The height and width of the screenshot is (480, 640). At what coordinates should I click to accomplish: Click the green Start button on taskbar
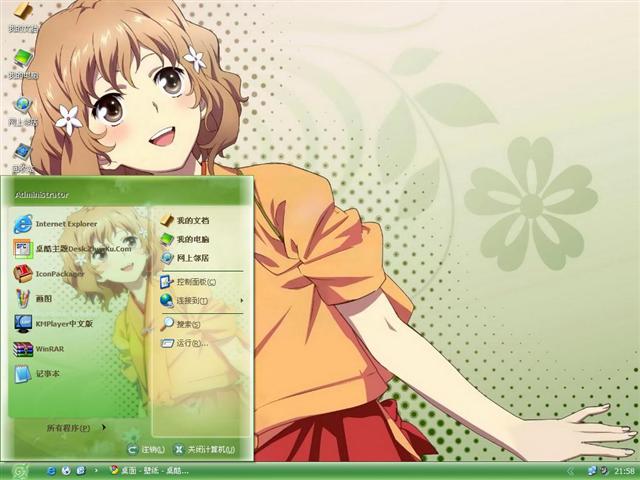[x=19, y=471]
